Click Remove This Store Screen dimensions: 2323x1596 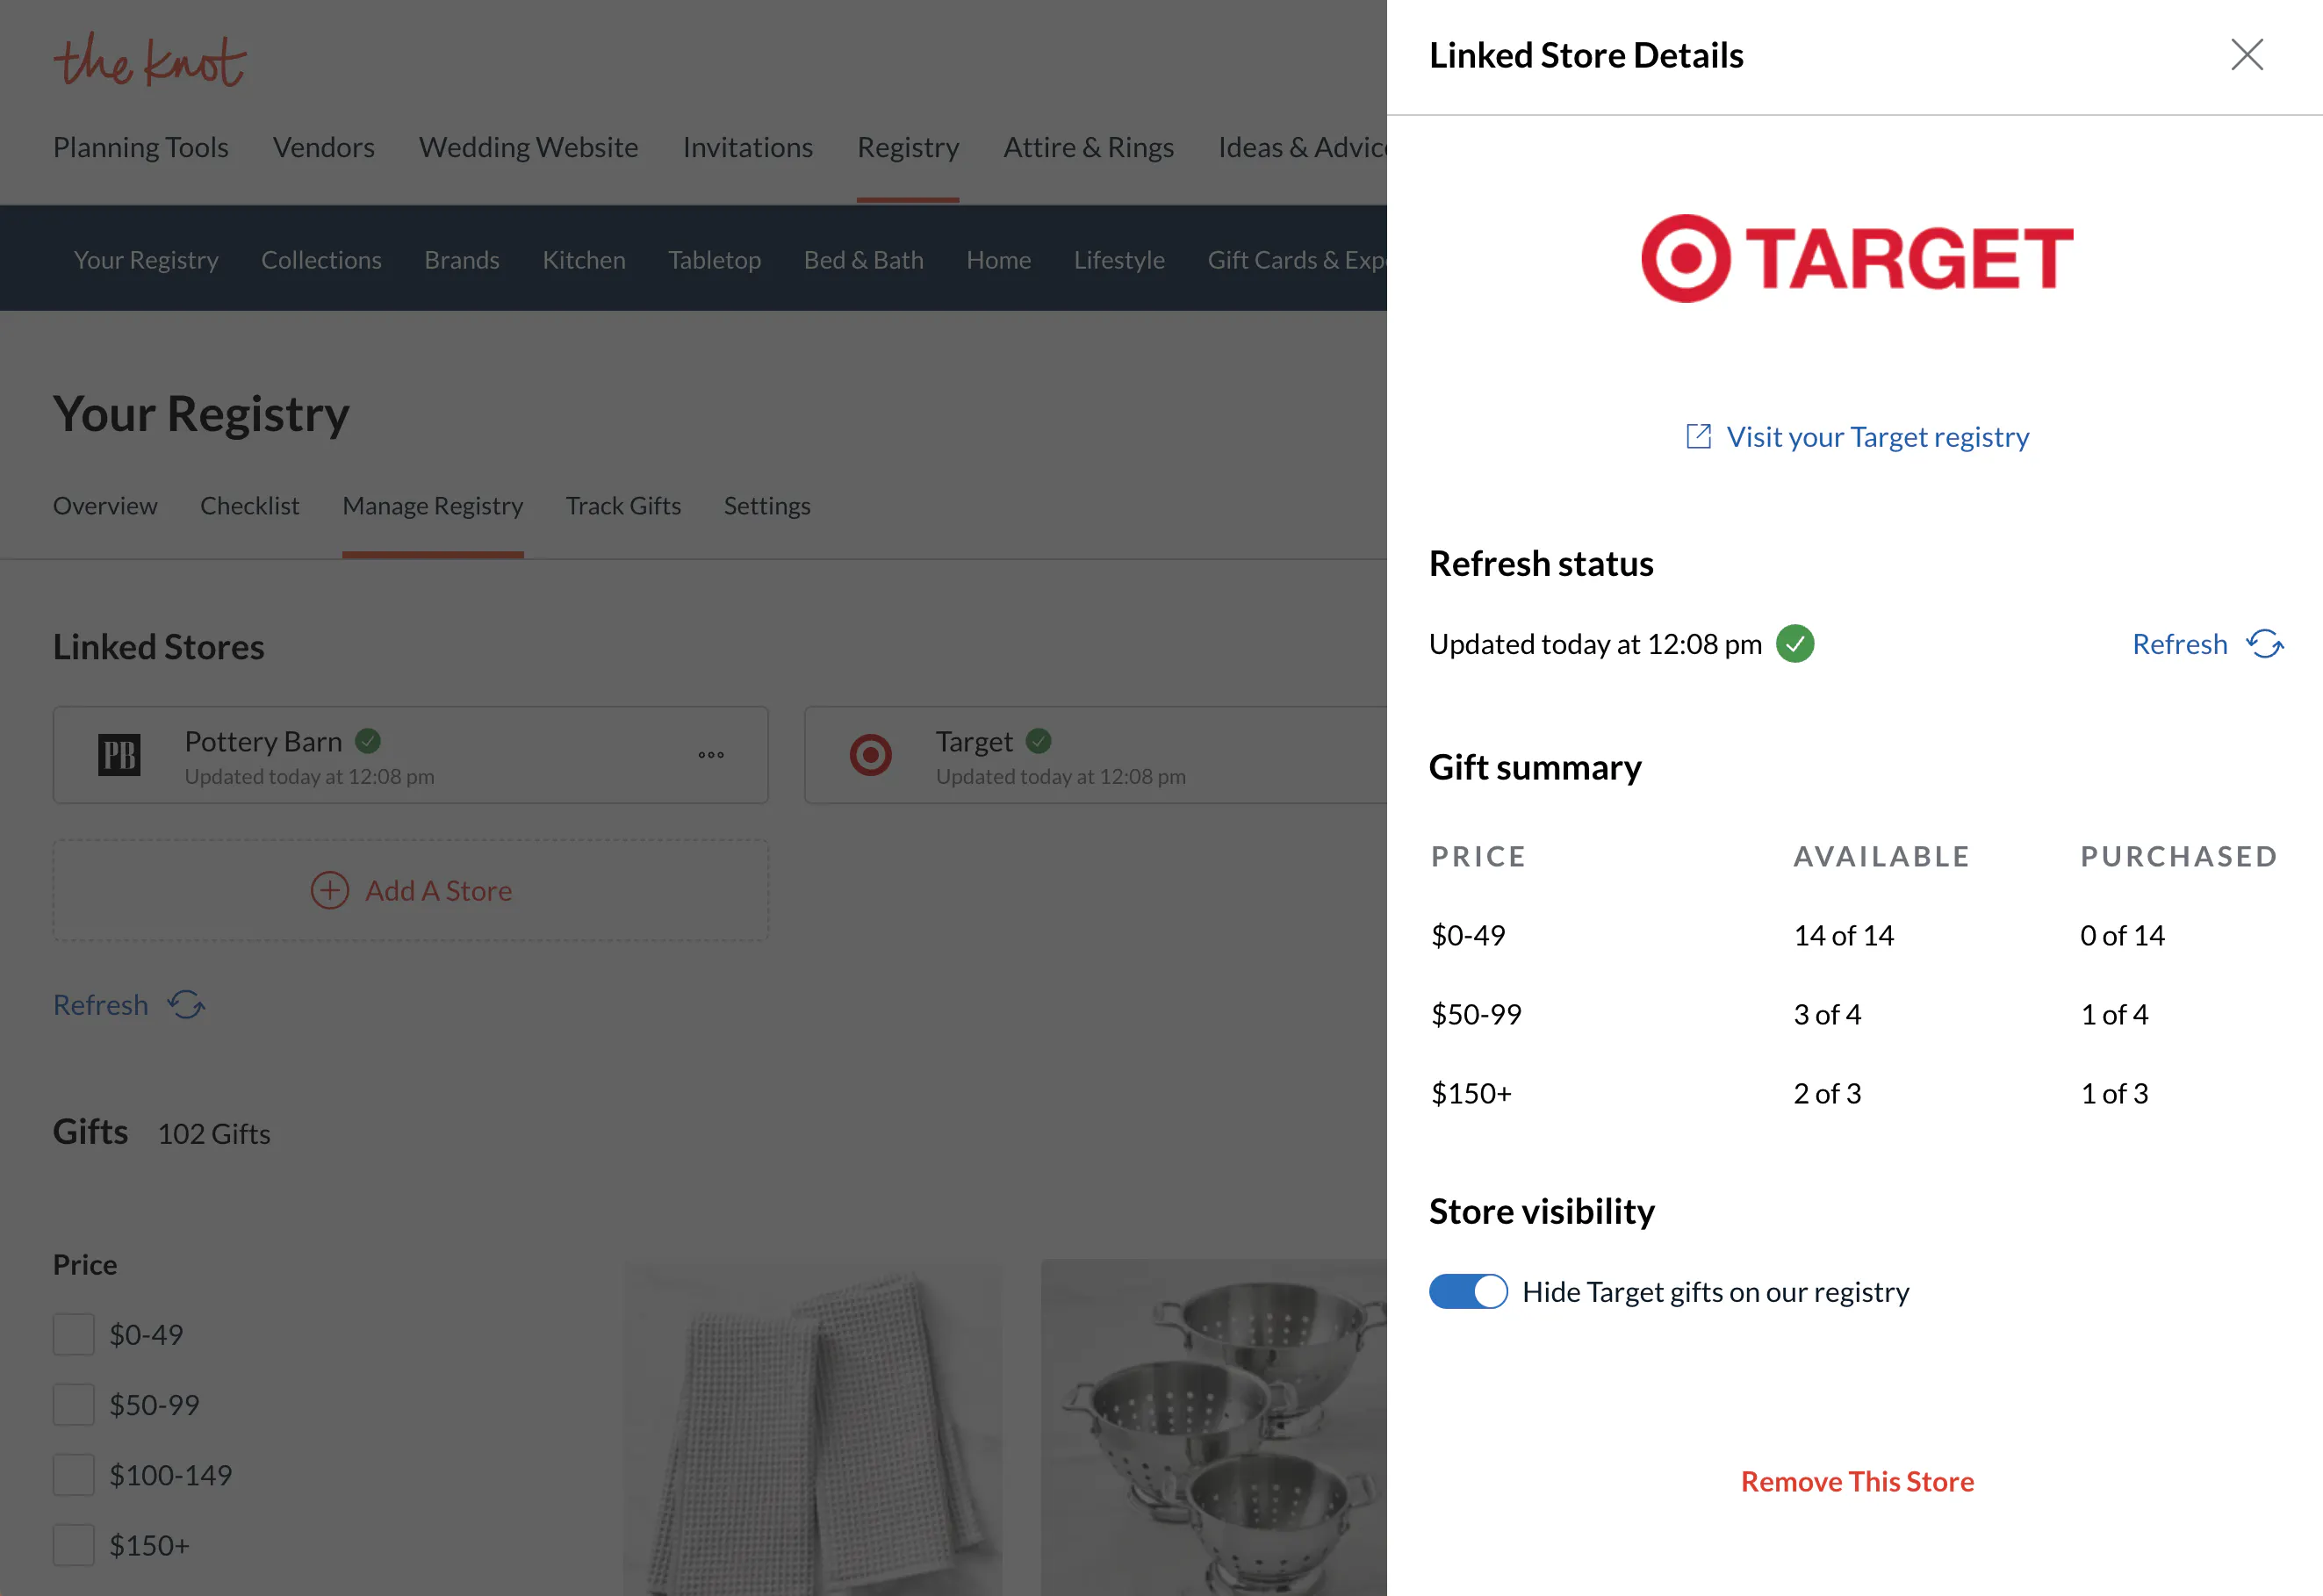click(x=1856, y=1481)
